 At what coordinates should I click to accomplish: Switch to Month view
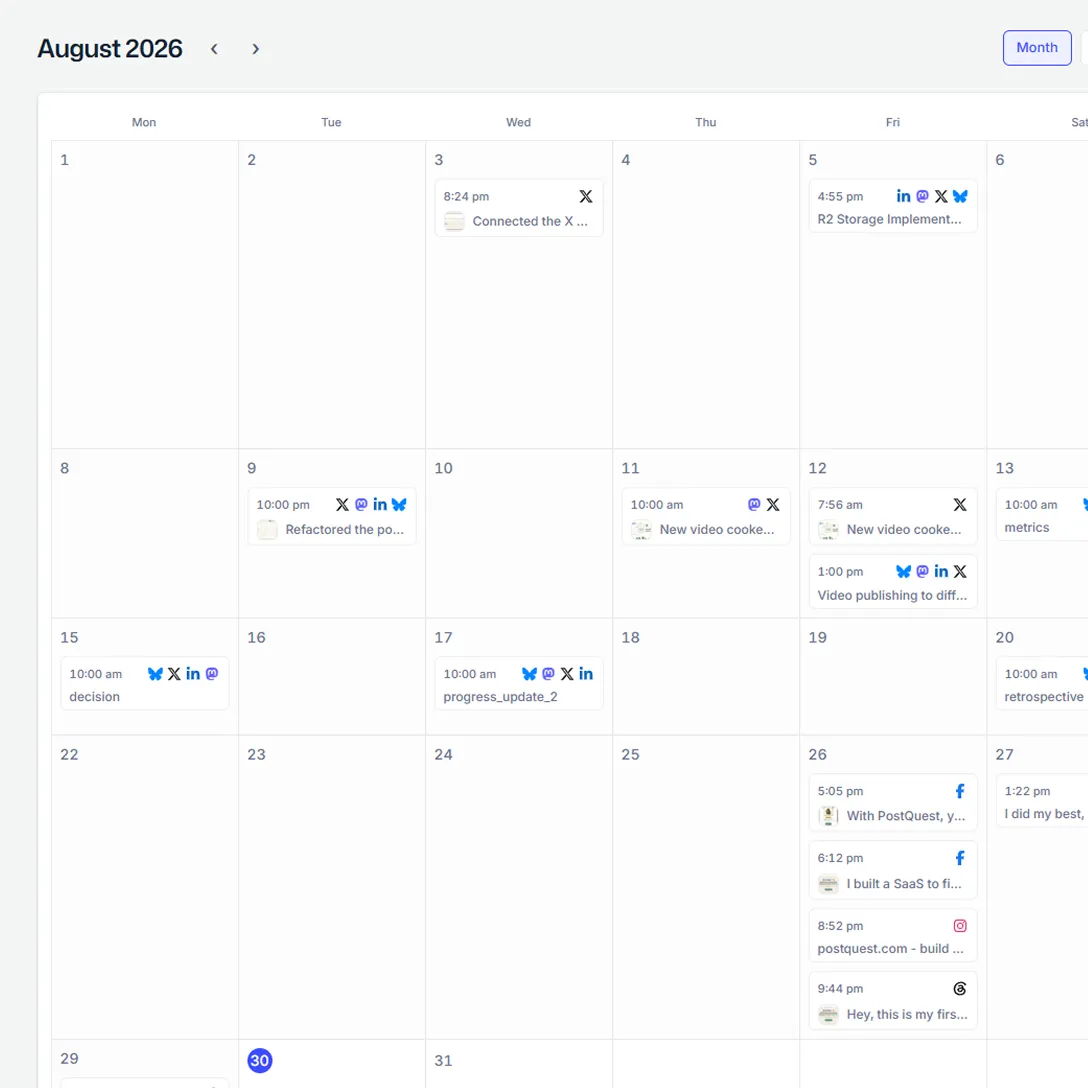(1037, 48)
